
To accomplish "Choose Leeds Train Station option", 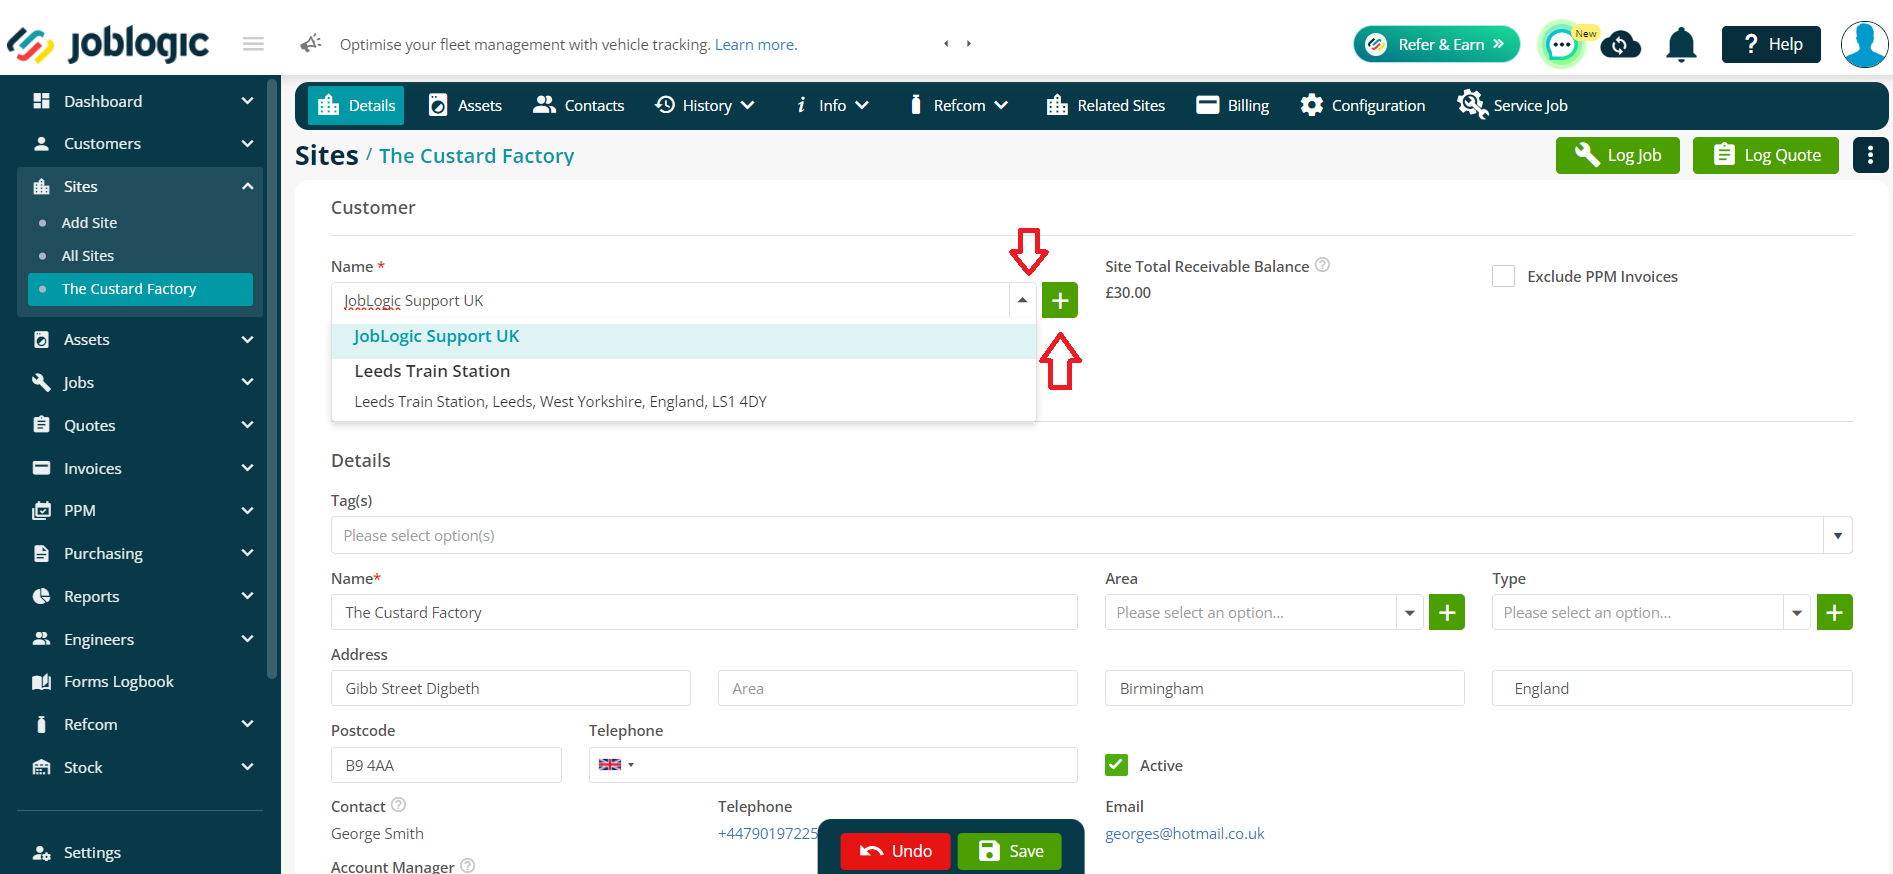I will (x=684, y=386).
